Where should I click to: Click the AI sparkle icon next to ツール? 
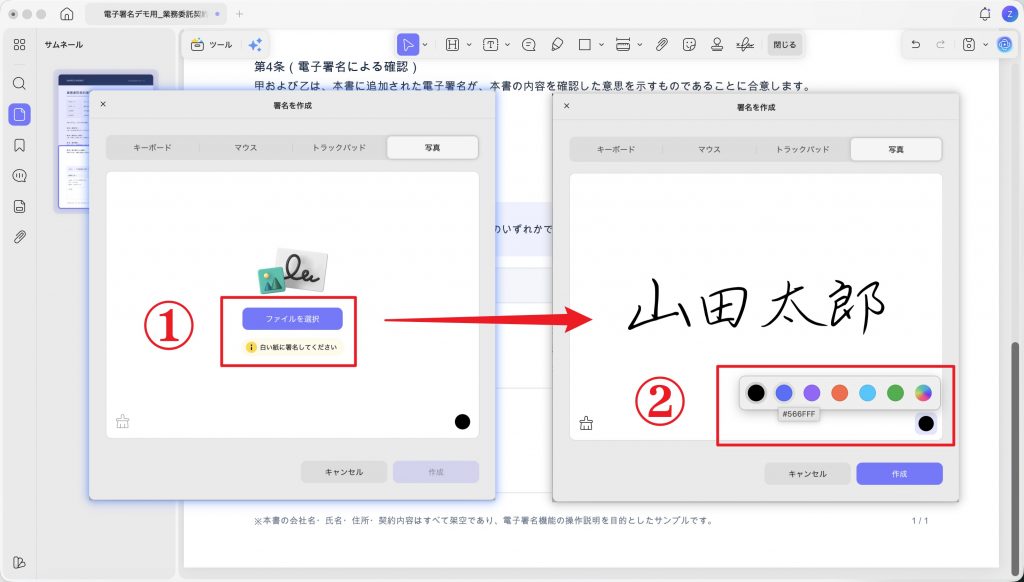tap(255, 44)
